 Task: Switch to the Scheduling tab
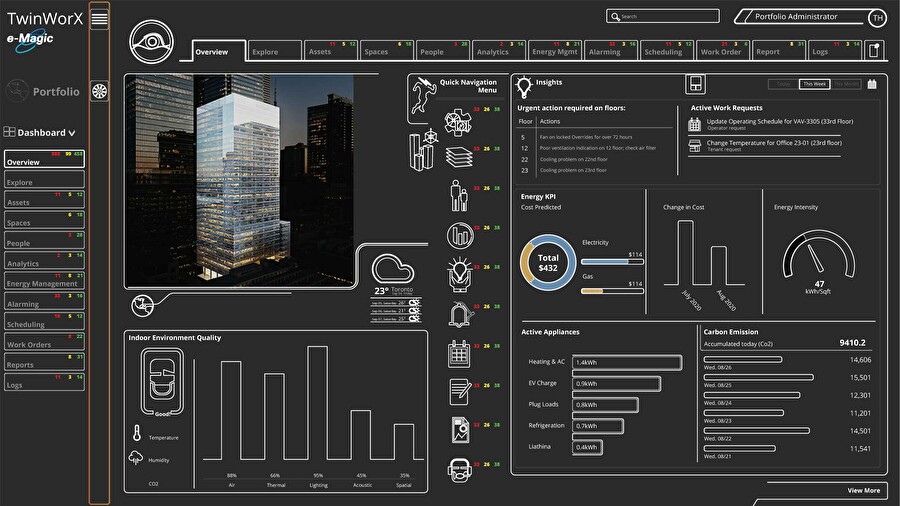666,50
